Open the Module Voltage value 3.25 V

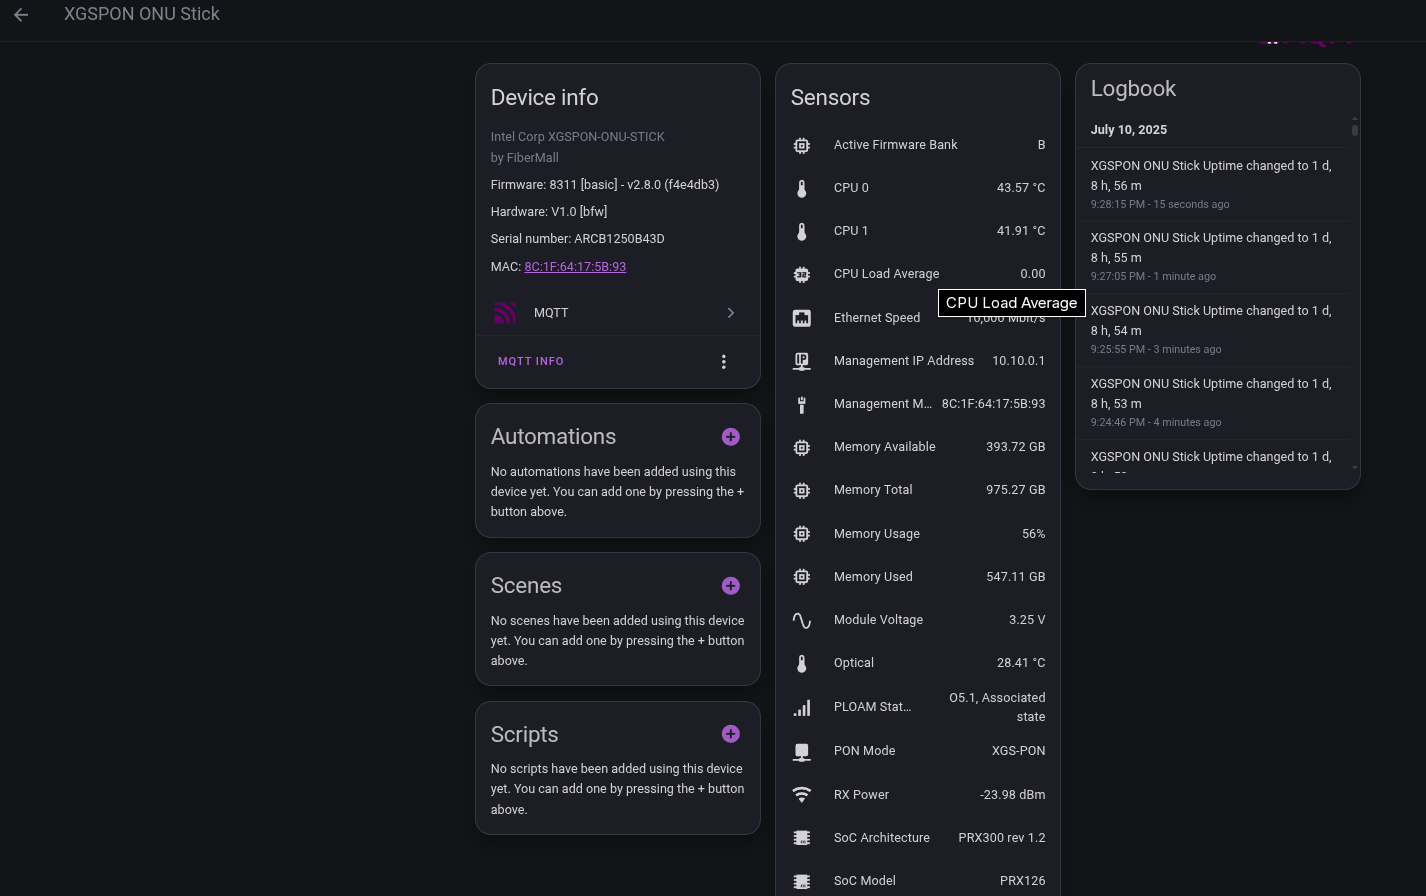1027,620
